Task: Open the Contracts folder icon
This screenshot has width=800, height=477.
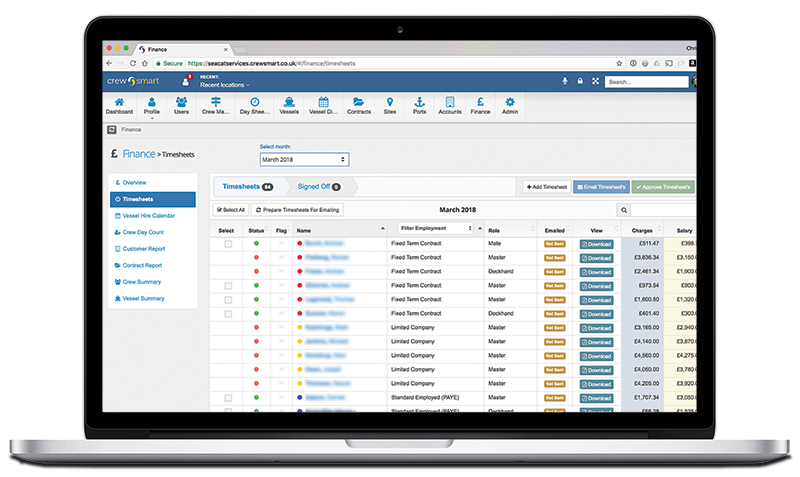Action: pyautogui.click(x=358, y=105)
